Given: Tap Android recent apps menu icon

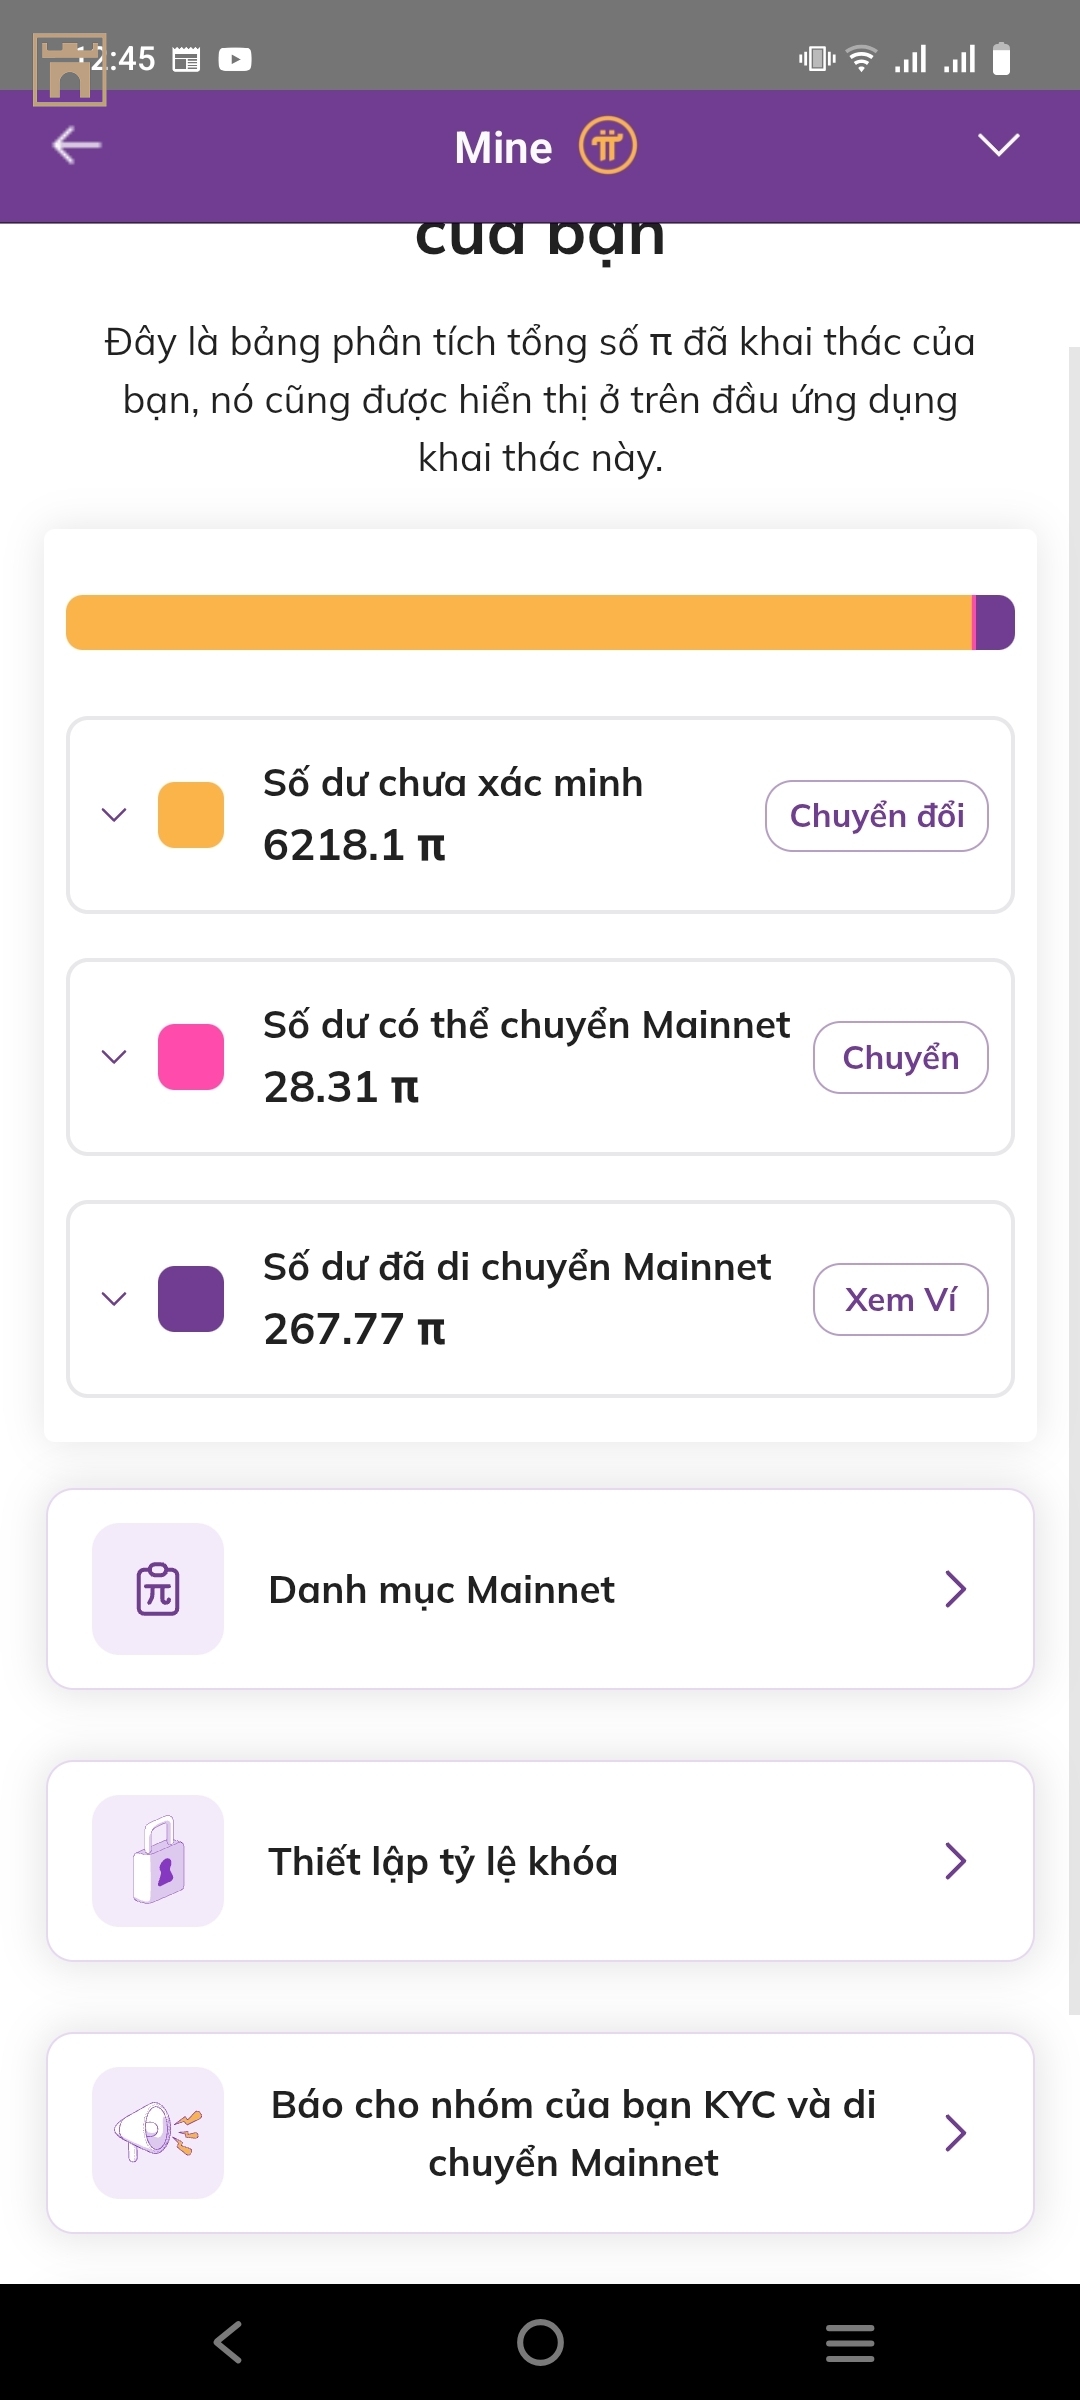Looking at the screenshot, I should pos(850,2343).
